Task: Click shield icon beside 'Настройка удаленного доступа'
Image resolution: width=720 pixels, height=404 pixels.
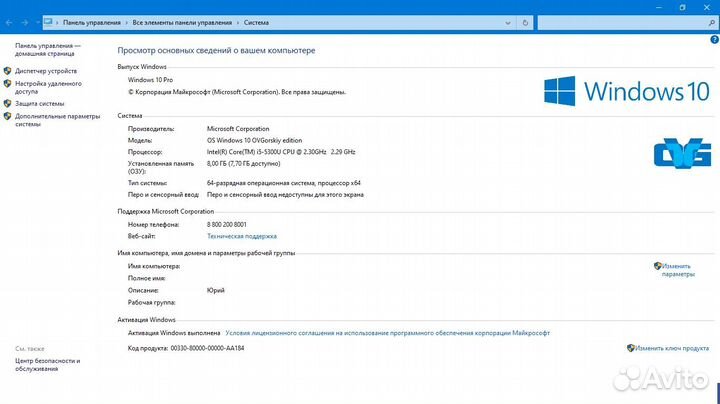Action: (x=7, y=84)
